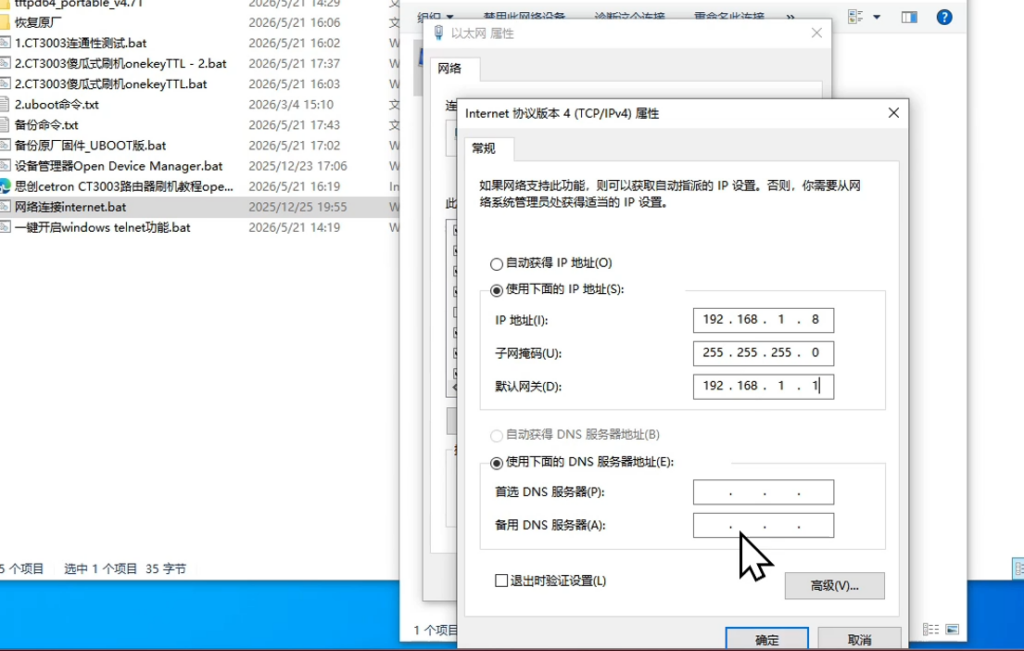Toggle the preview pane icon
The height and width of the screenshot is (651, 1024).
[x=909, y=17]
